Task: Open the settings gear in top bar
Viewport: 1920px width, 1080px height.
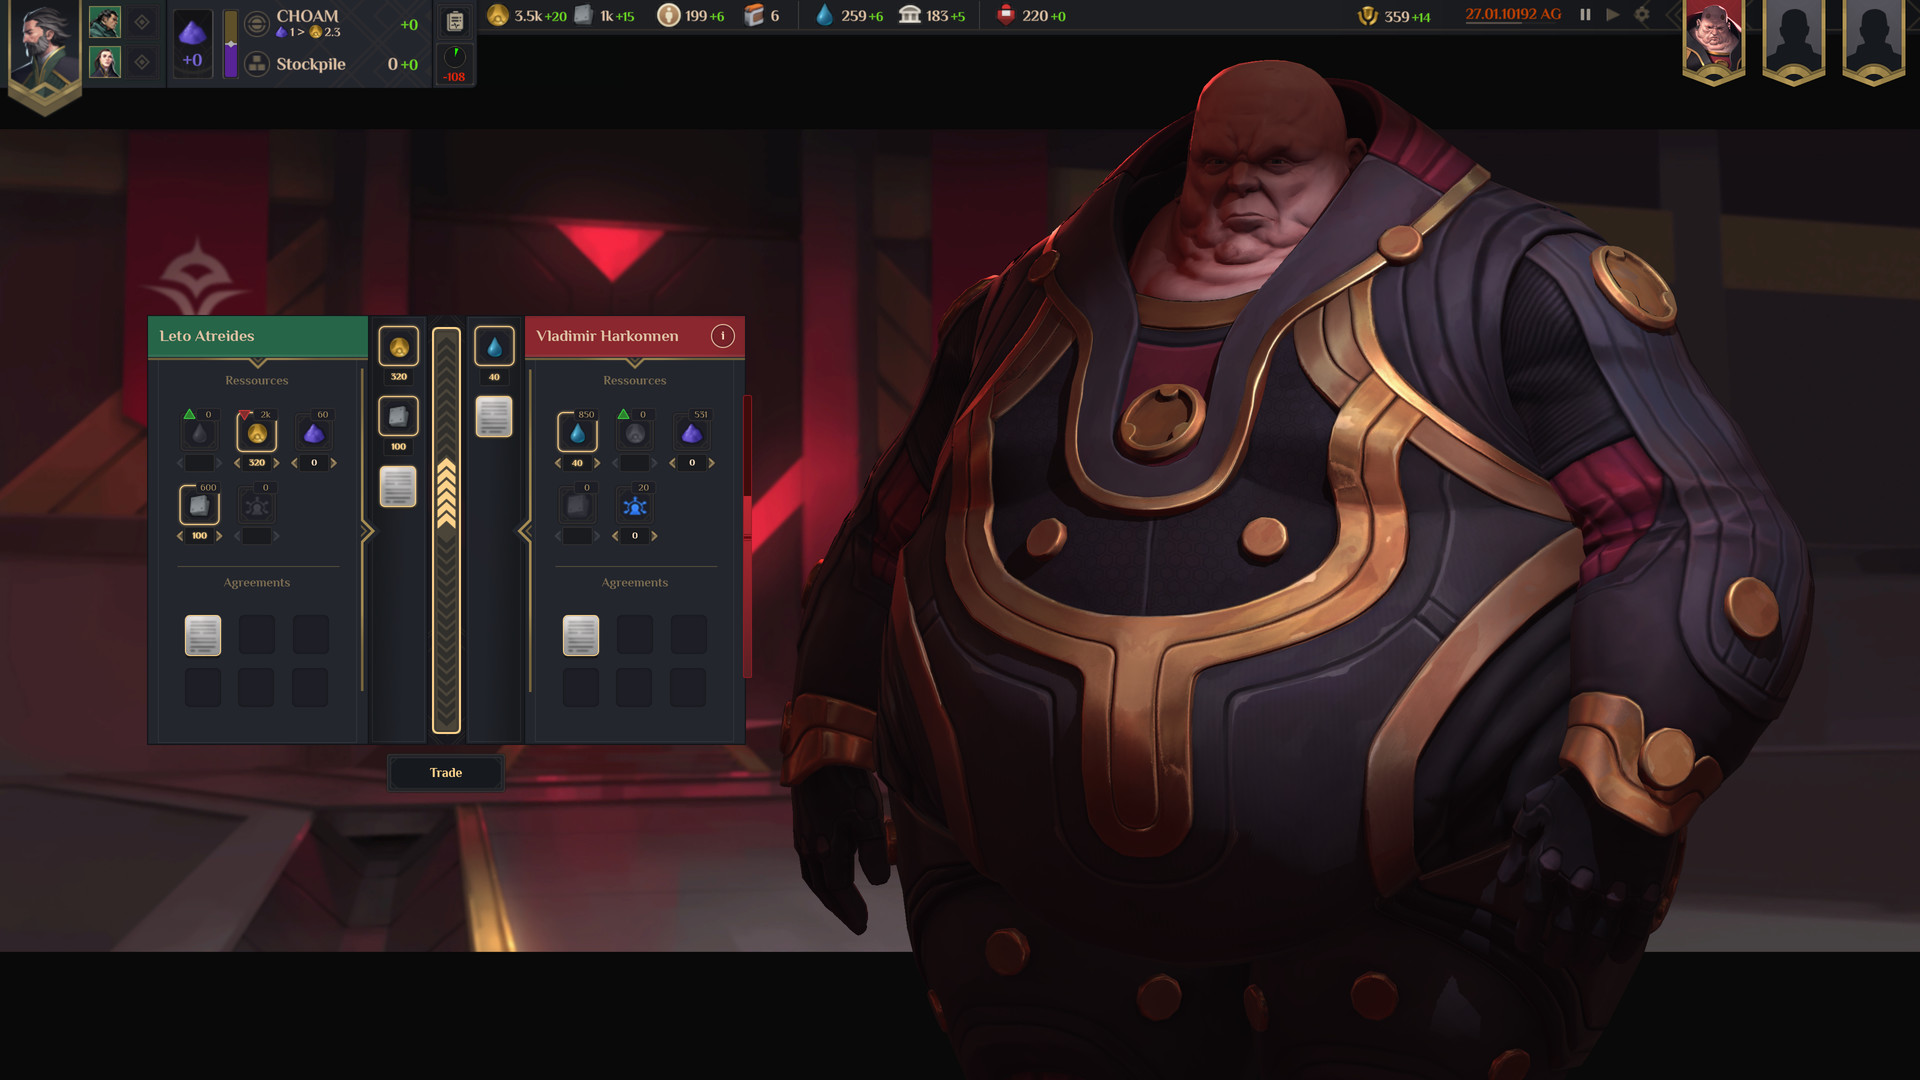Action: pos(1642,15)
